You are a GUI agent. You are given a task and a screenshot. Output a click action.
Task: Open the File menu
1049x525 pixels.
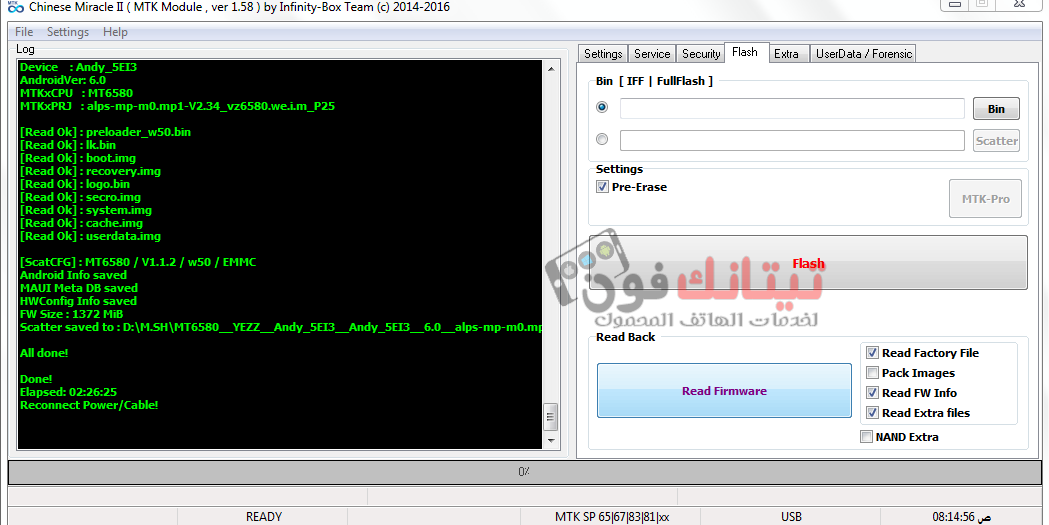pyautogui.click(x=24, y=31)
